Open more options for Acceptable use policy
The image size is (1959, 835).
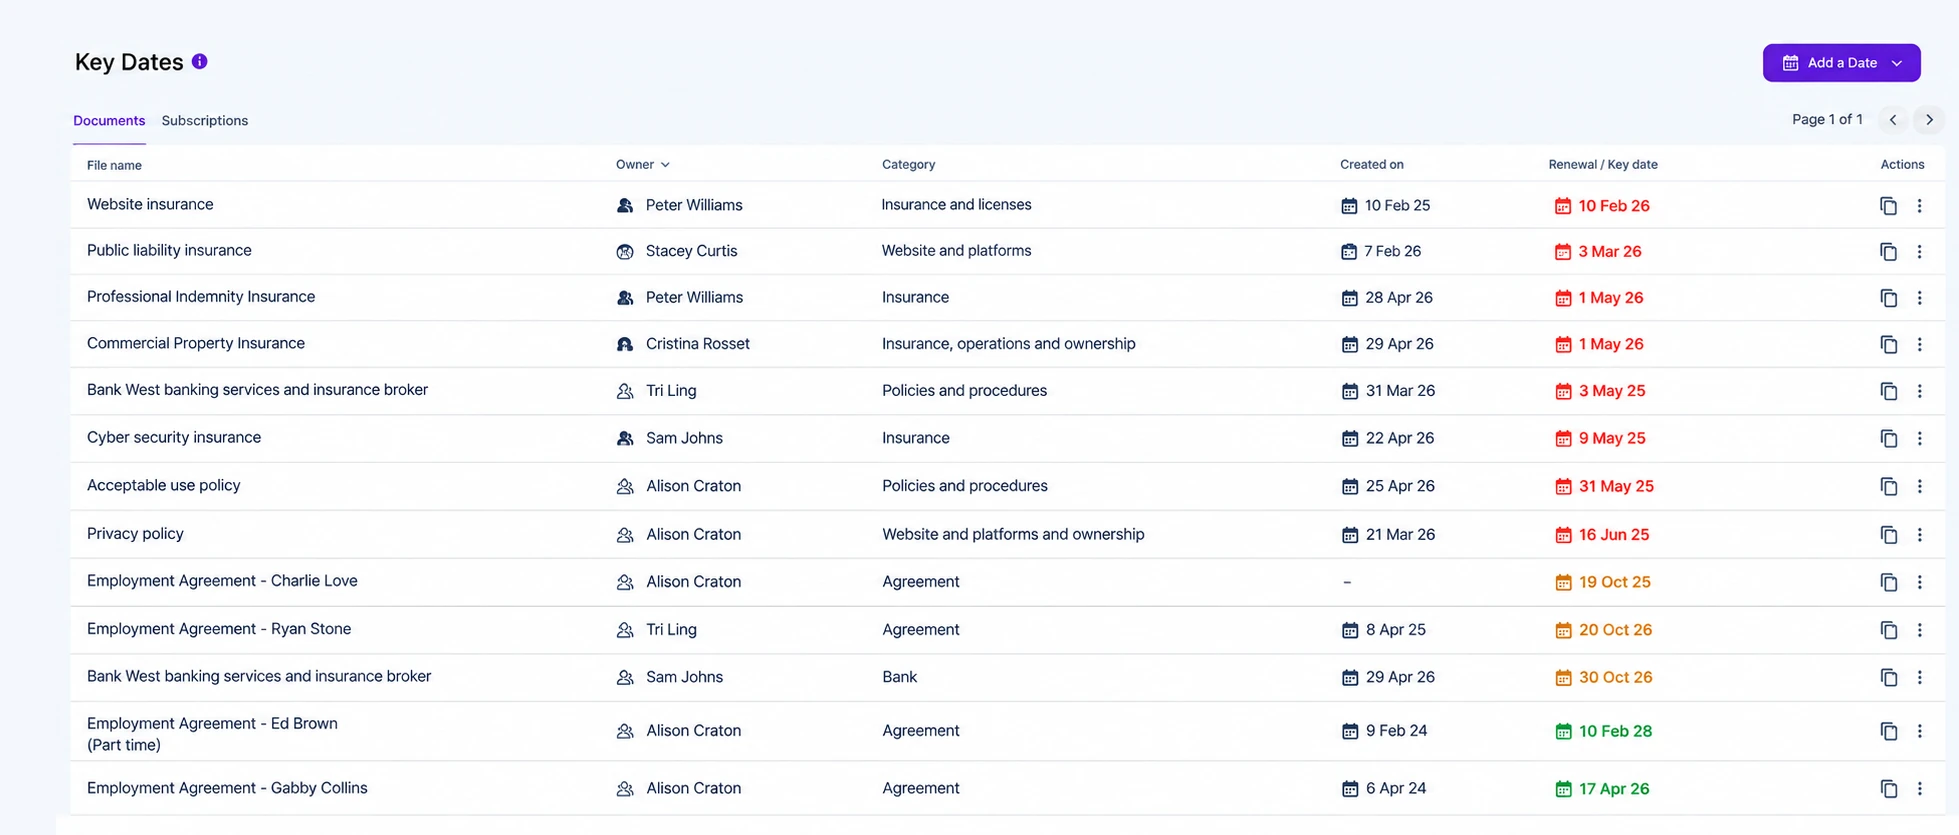[x=1919, y=486]
